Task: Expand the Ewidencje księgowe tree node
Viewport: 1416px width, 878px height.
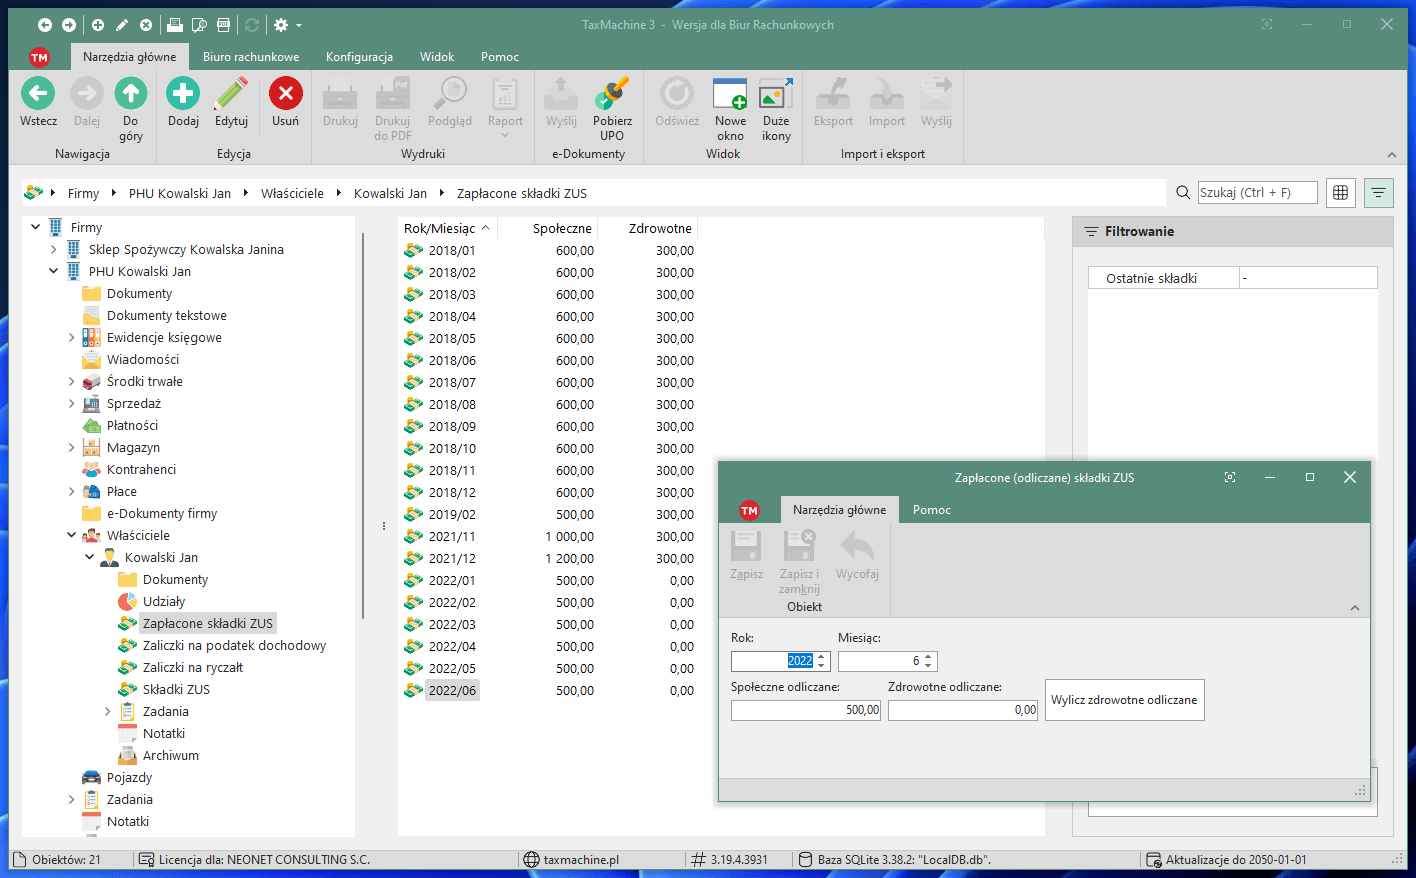Action: (72, 338)
